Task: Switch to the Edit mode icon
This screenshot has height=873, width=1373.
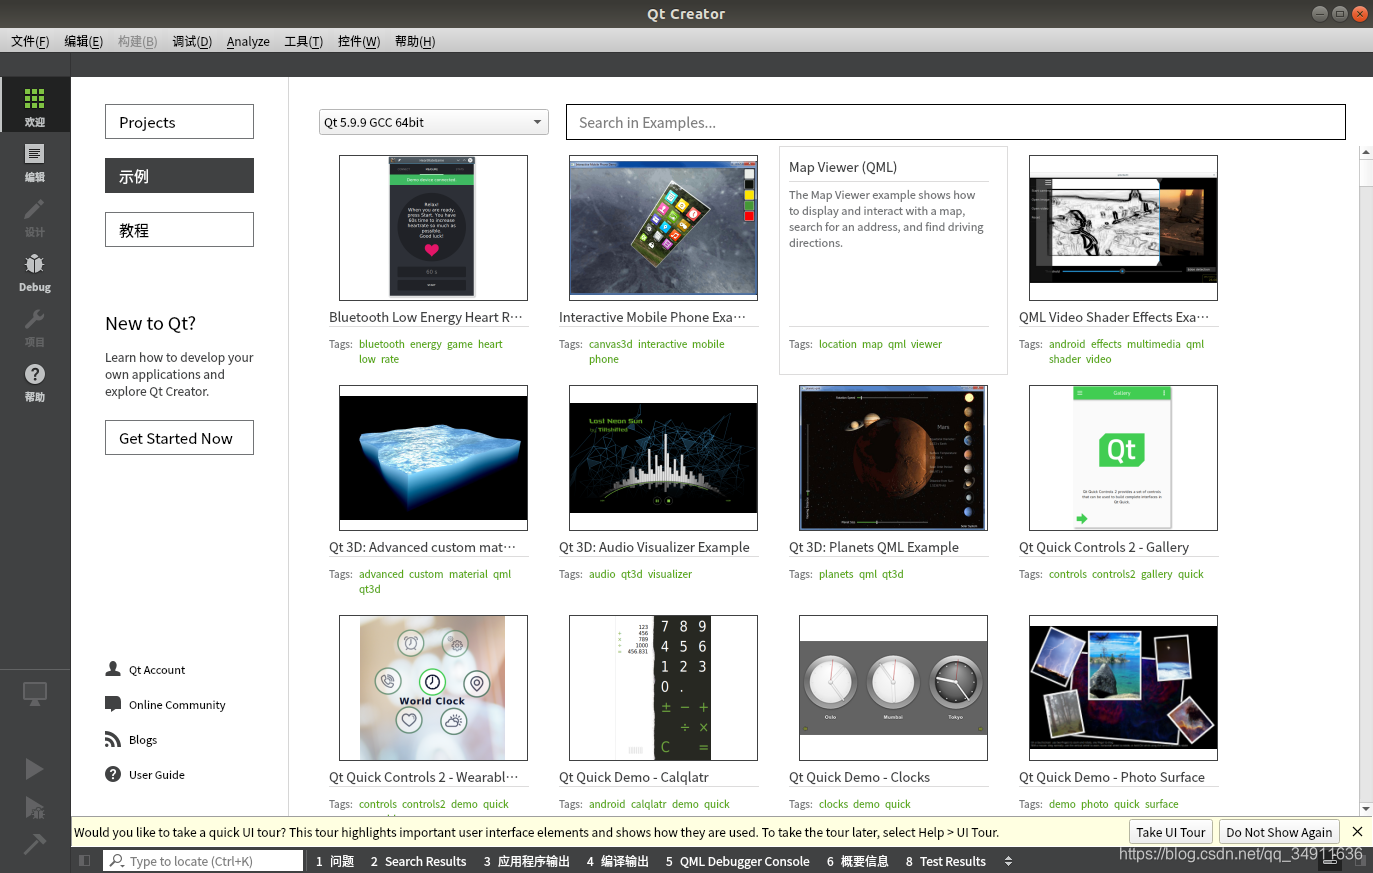Action: click(35, 160)
